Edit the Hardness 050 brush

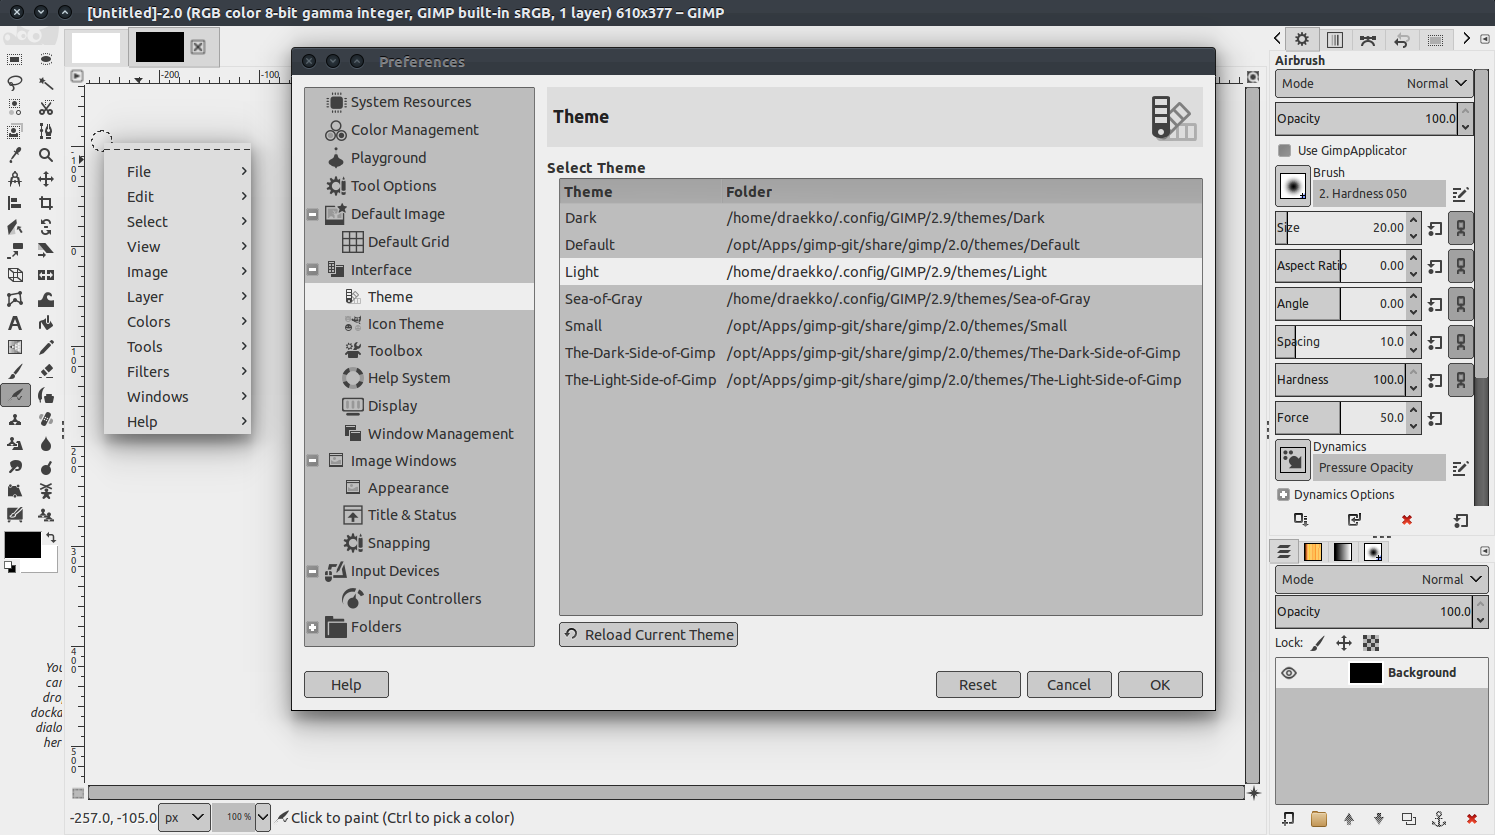tap(1460, 194)
